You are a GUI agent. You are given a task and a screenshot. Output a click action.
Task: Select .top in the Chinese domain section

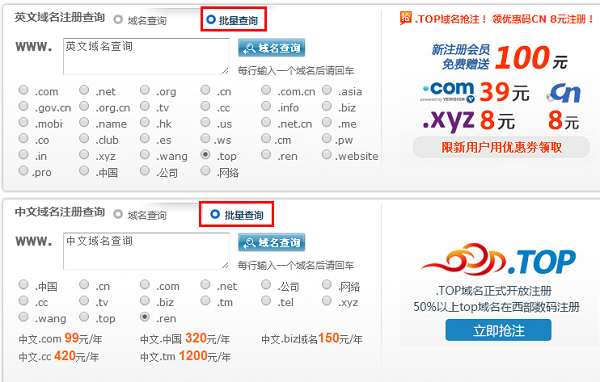(84, 317)
